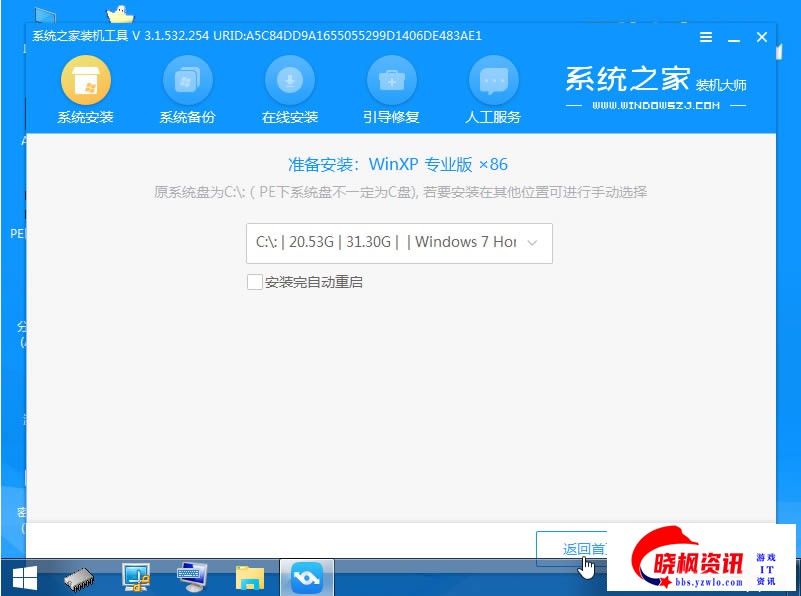Open the memory chip taskbar icon

[x=79, y=577]
